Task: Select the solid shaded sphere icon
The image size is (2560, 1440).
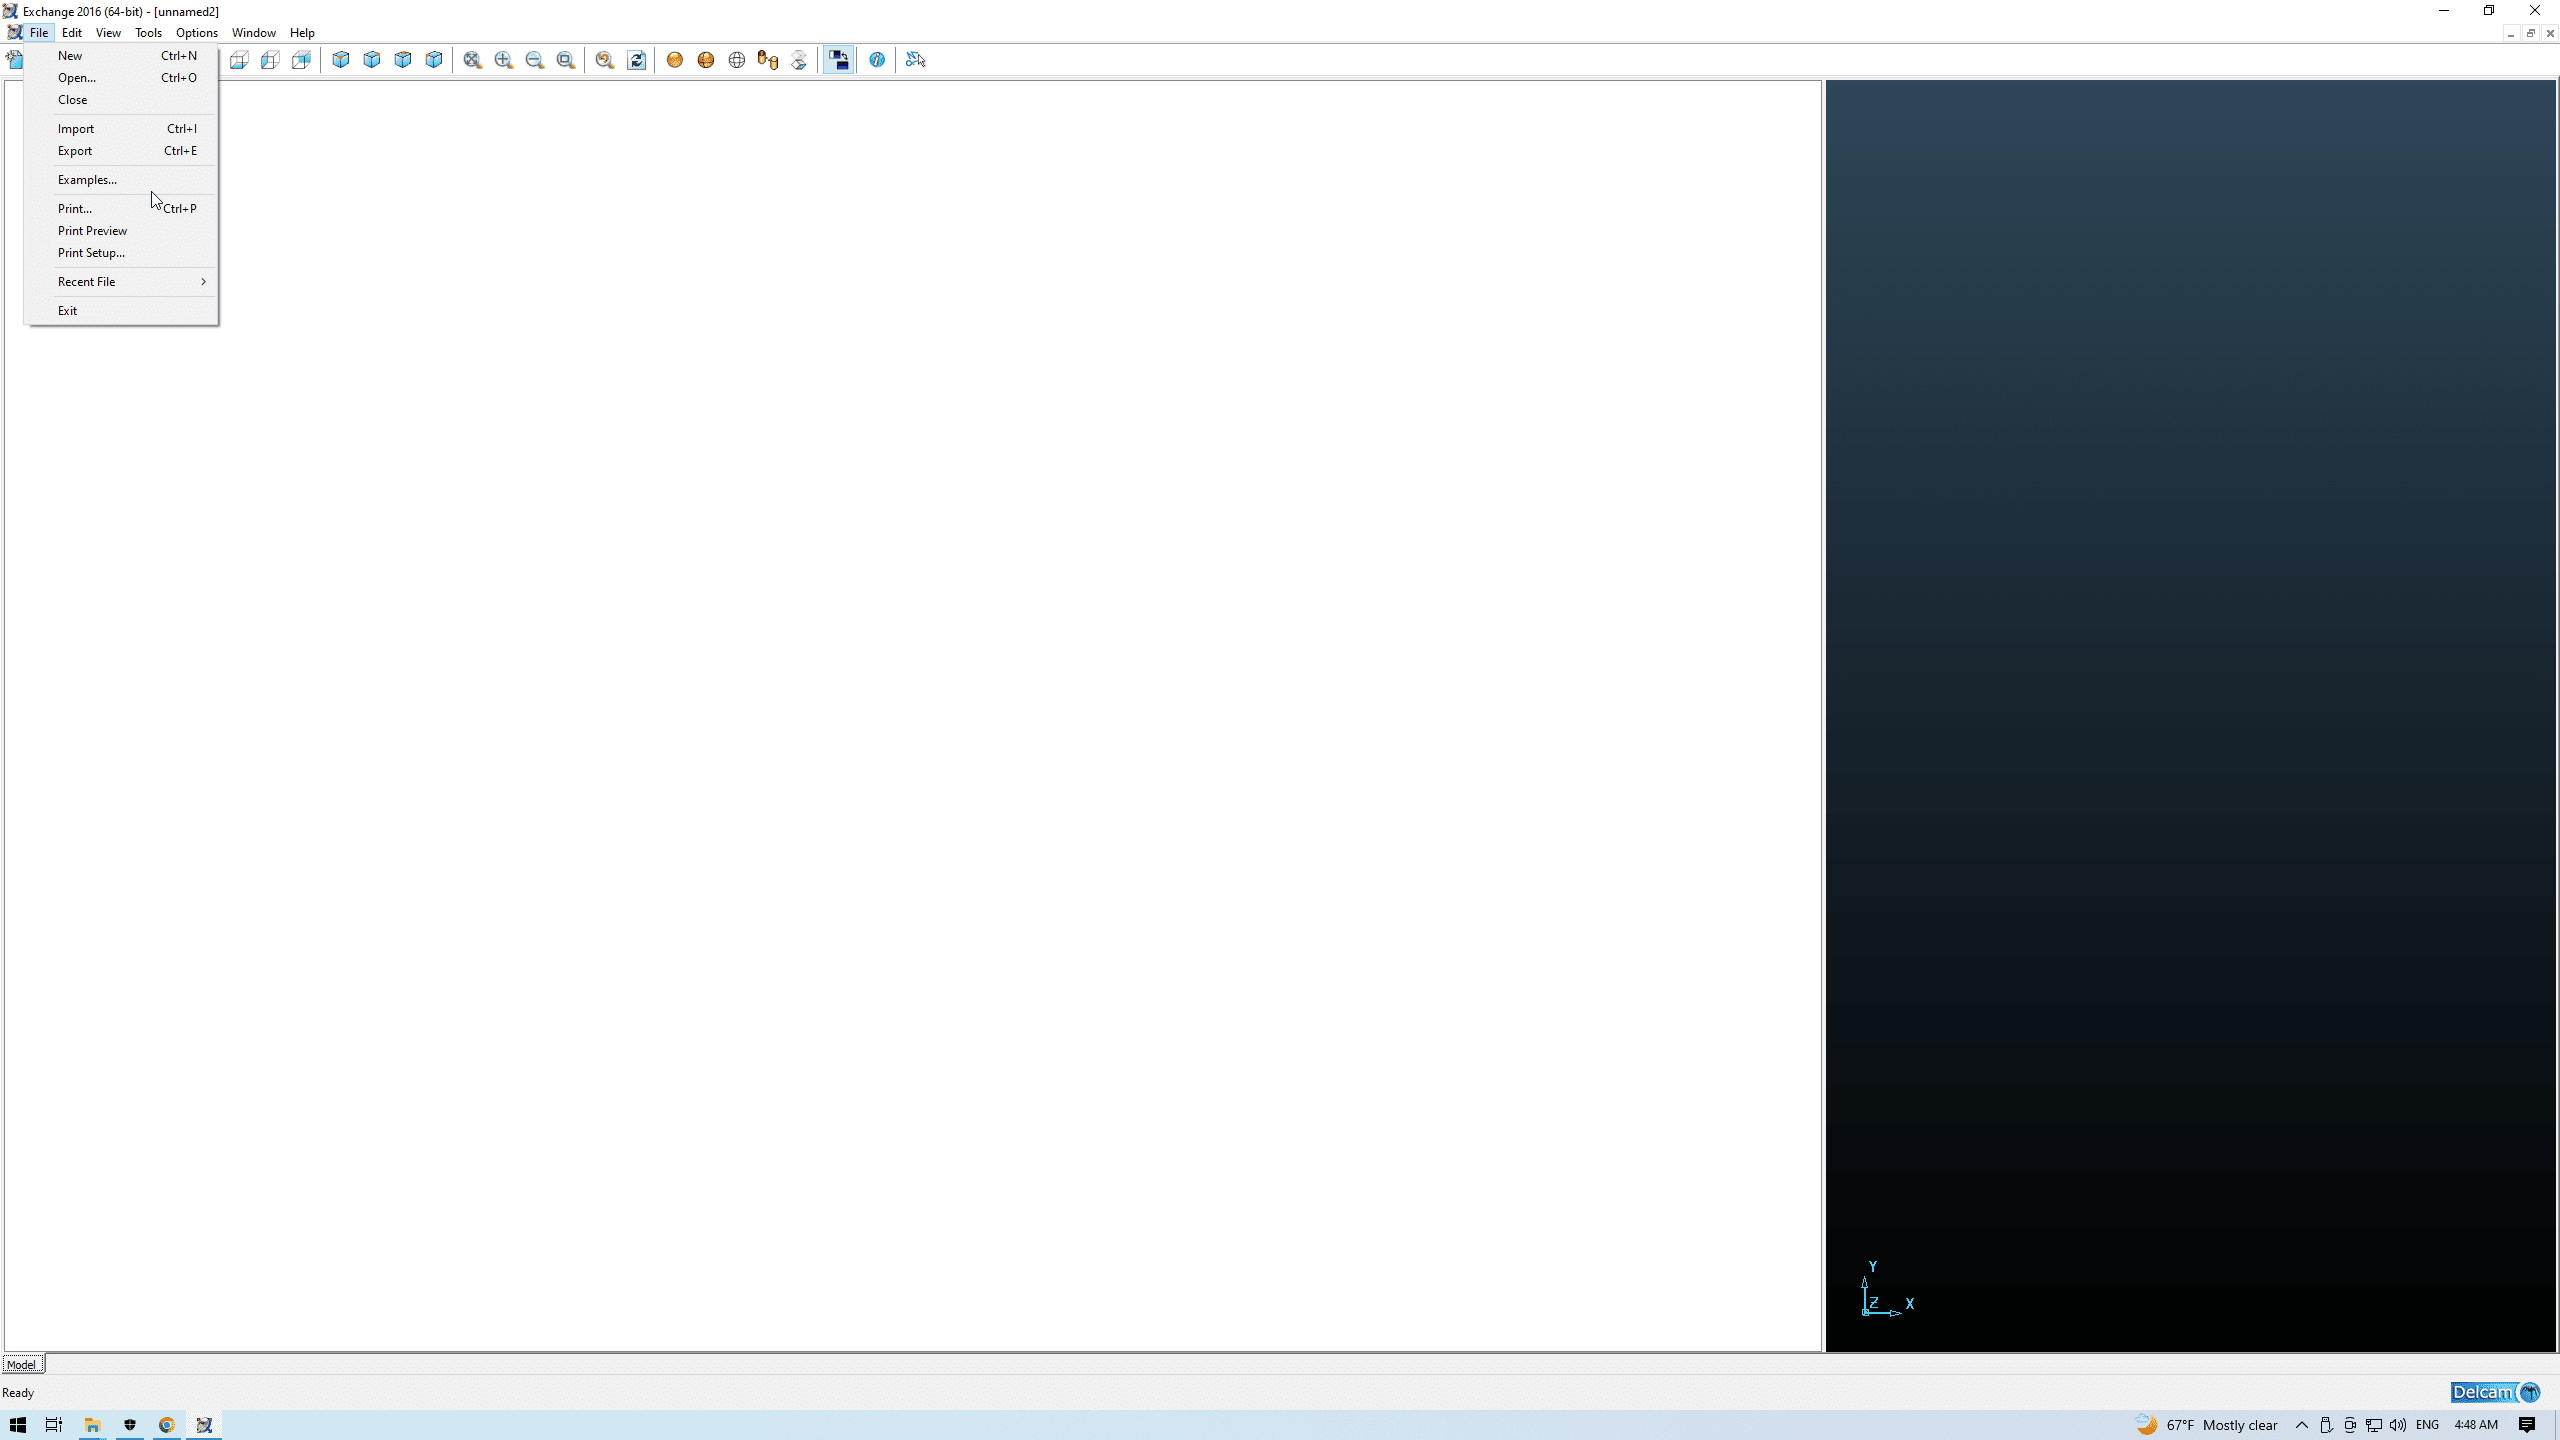Action: 675,60
